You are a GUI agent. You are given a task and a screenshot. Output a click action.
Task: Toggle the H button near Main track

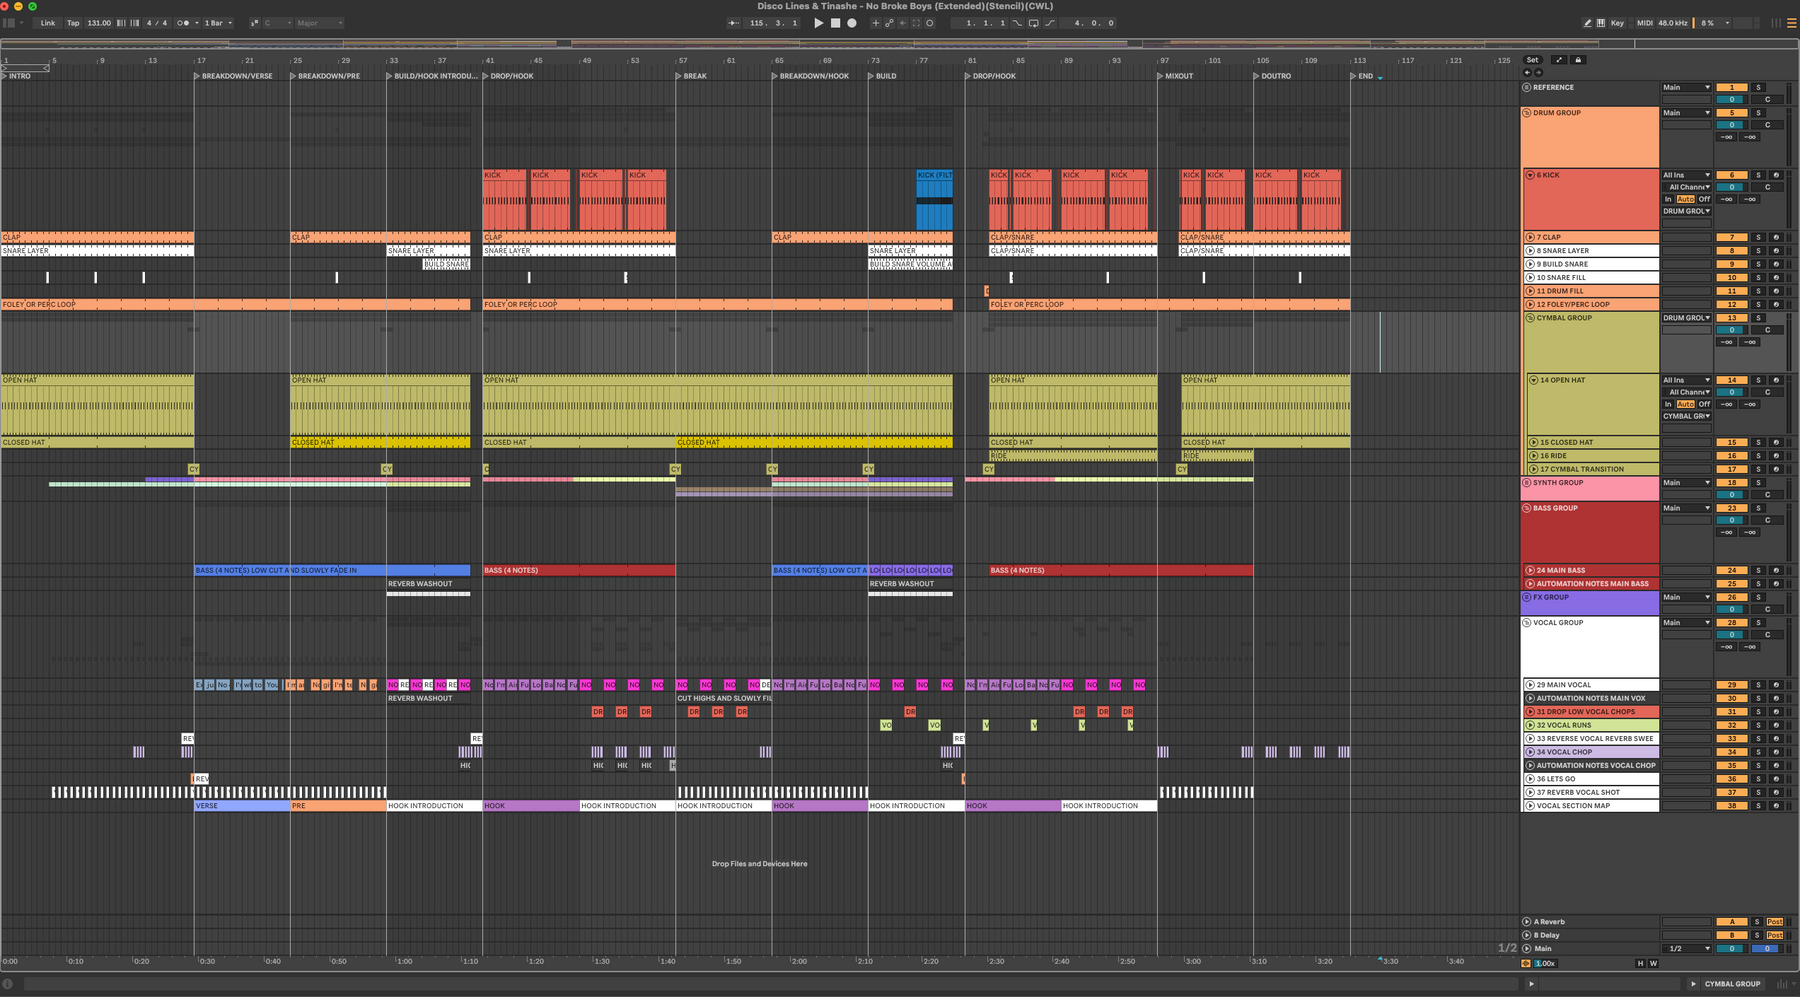[1640, 963]
